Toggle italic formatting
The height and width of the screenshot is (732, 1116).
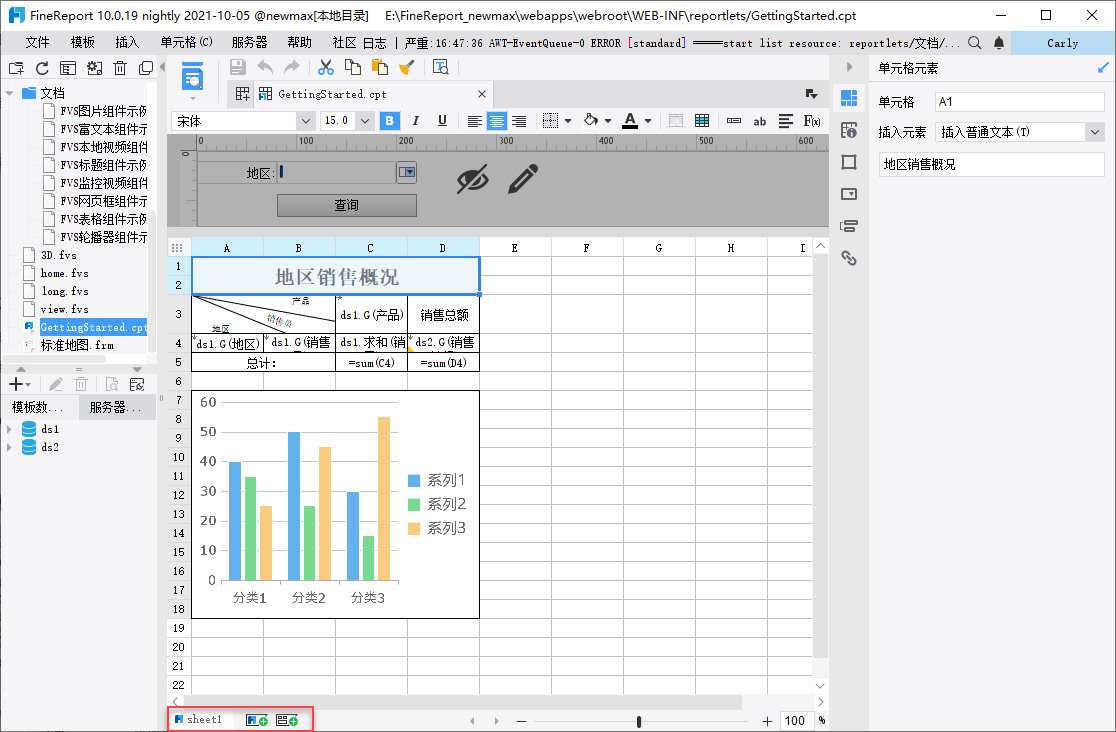(416, 121)
